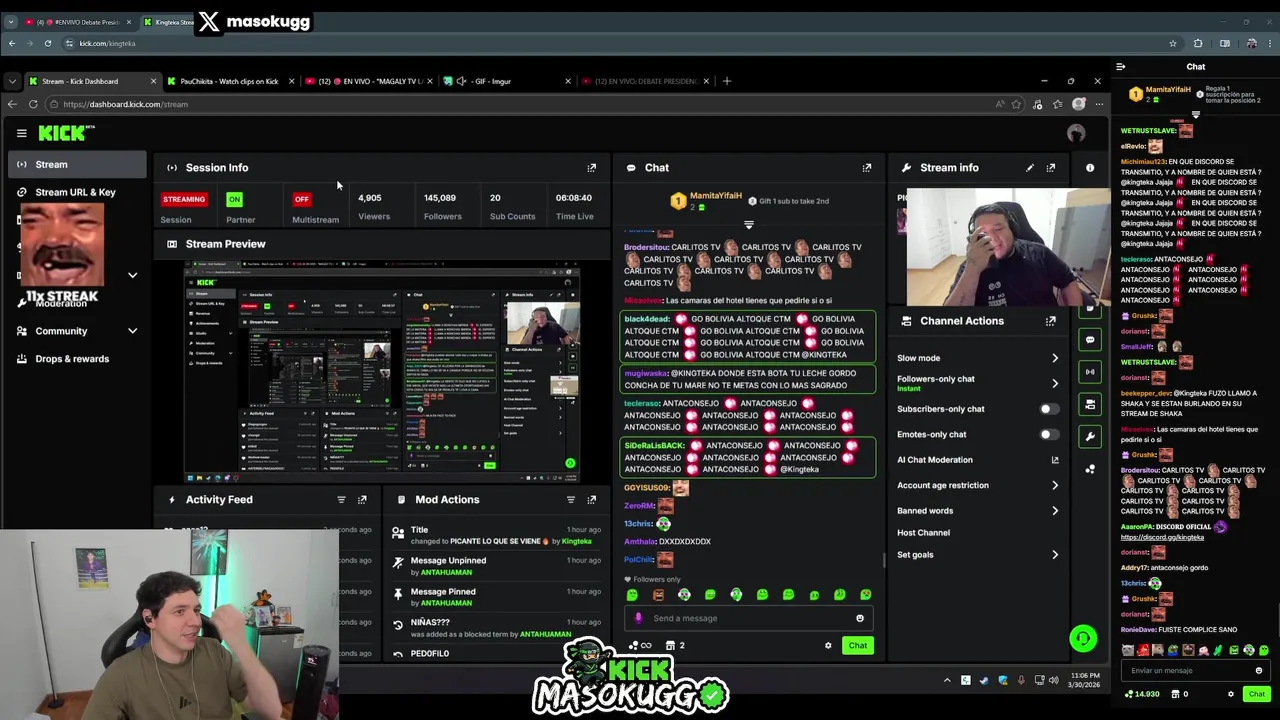Expand Banned words settings
The height and width of the screenshot is (720, 1280).
(x=1054, y=511)
